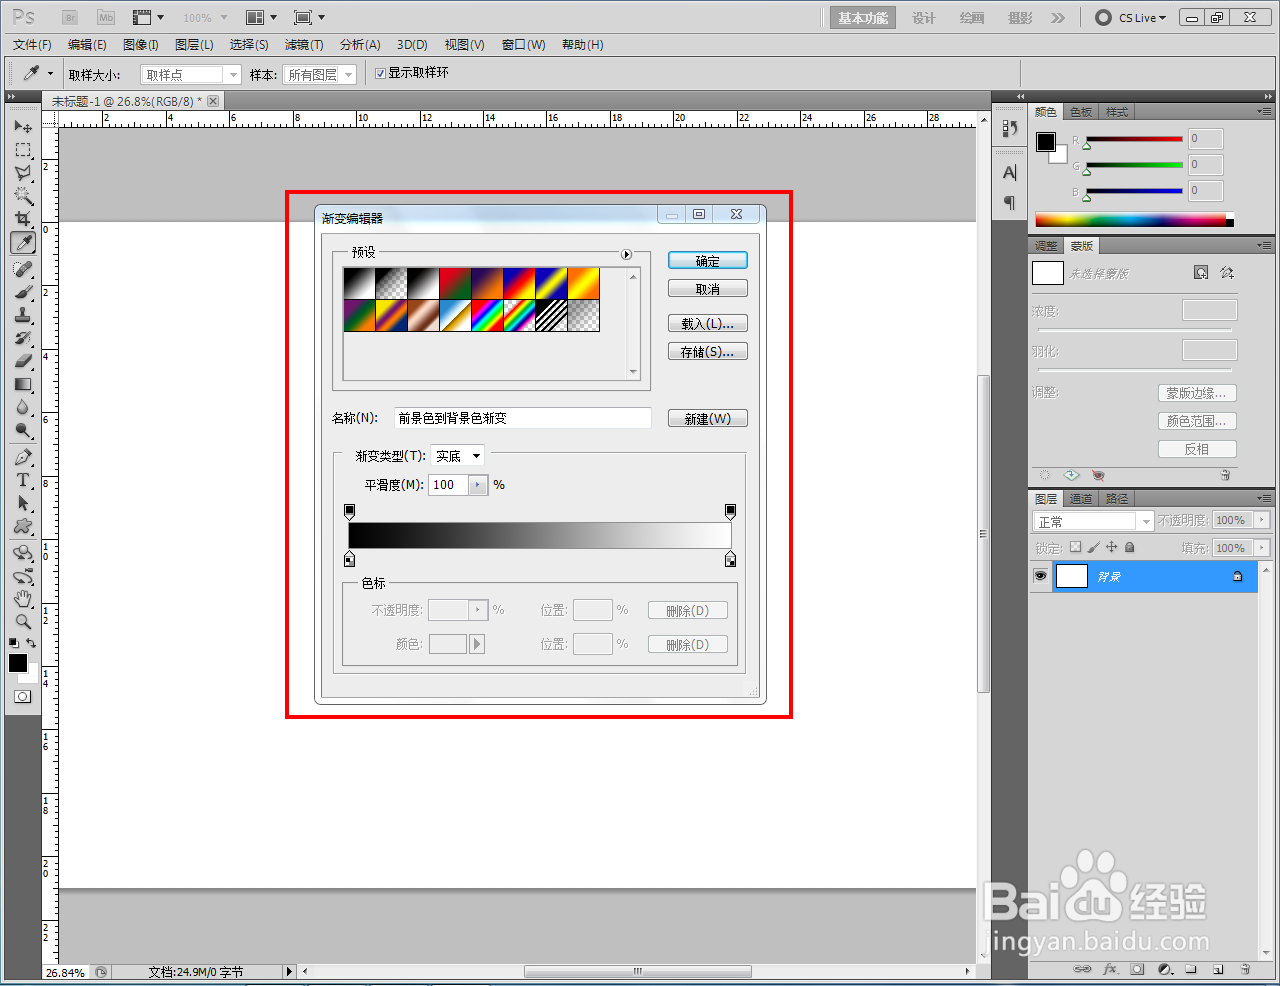This screenshot has height=986, width=1280.
Task: Open the 样本 sample layers dropdown
Action: point(320,74)
